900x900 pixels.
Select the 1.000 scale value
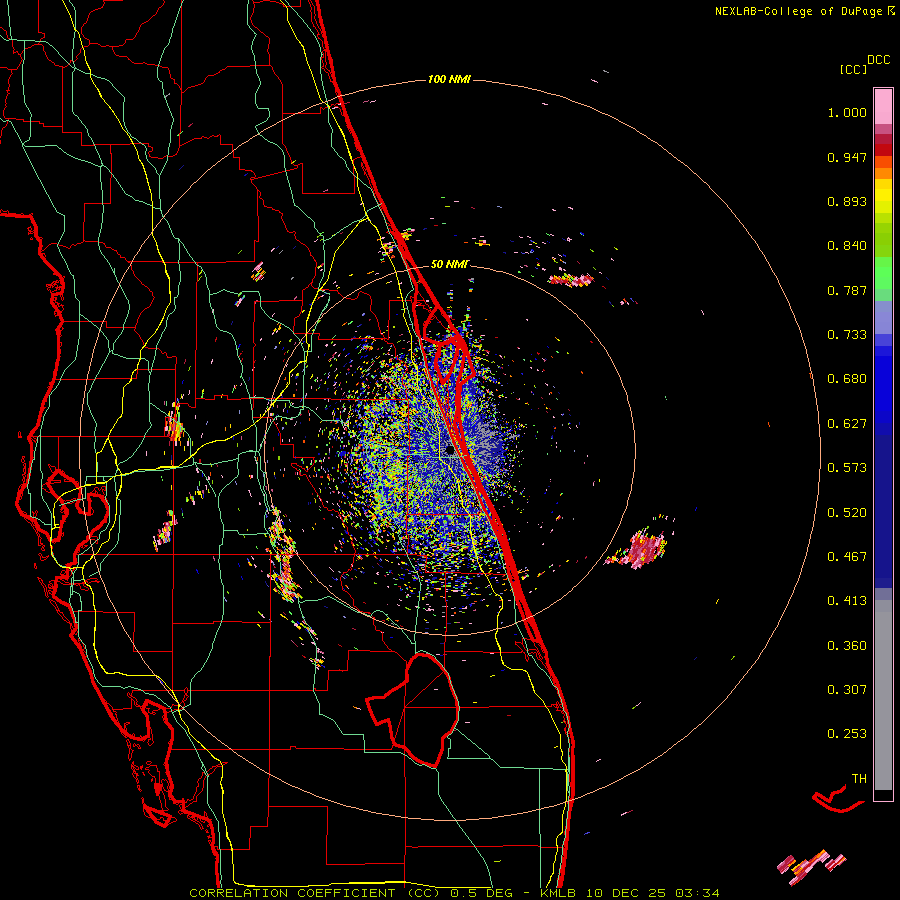point(847,112)
